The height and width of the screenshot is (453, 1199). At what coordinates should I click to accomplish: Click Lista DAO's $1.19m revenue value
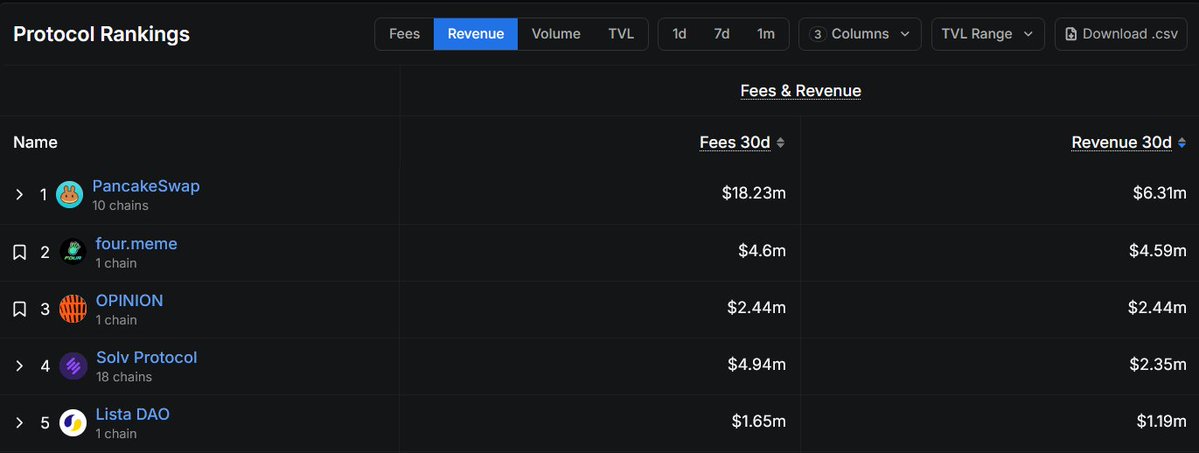point(1162,421)
